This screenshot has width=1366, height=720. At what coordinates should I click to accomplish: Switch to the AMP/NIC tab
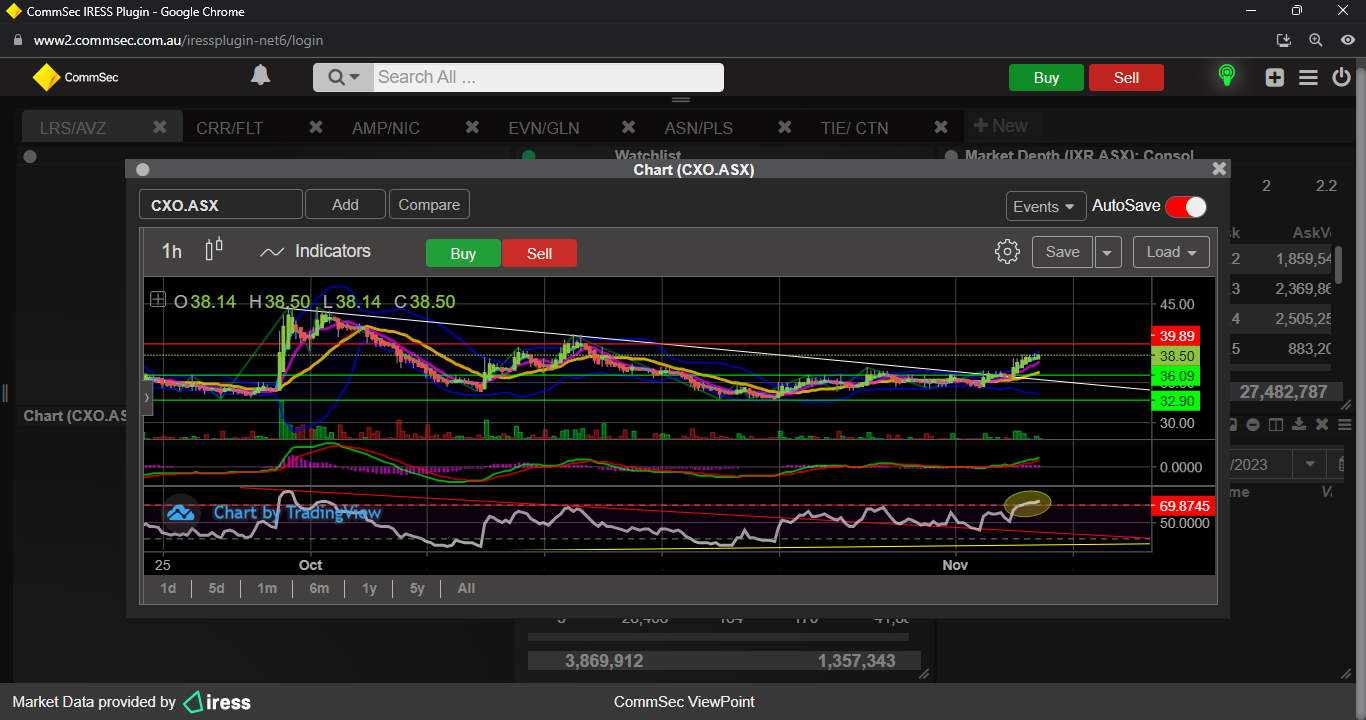point(386,128)
